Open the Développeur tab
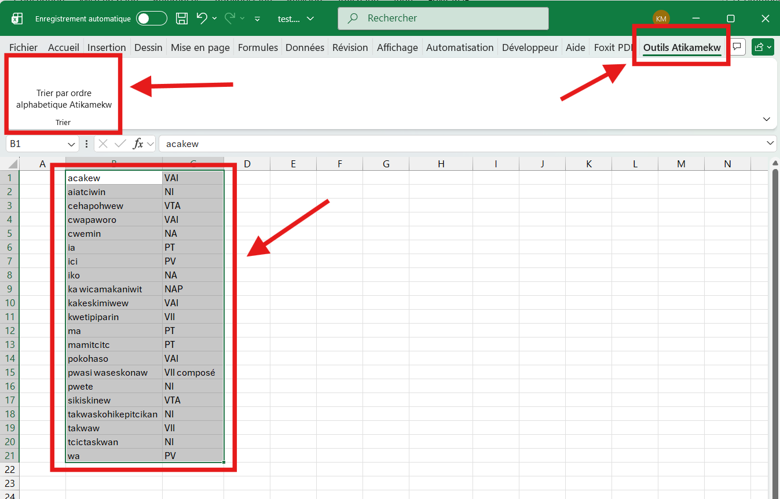The image size is (780, 499). pyautogui.click(x=530, y=48)
